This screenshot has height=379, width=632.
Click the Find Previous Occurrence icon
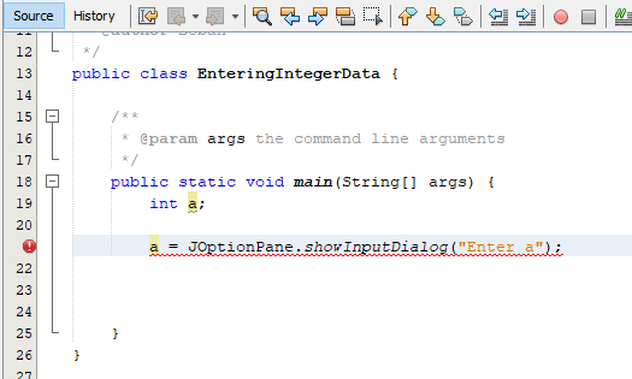[290, 17]
